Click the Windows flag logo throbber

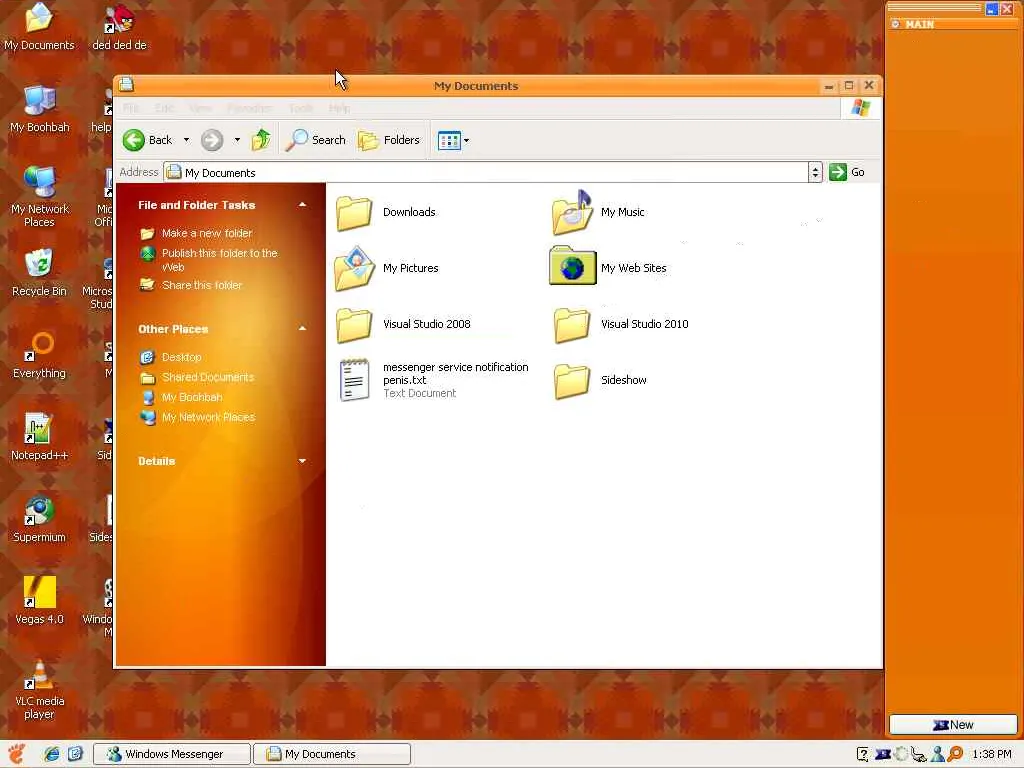[x=861, y=108]
